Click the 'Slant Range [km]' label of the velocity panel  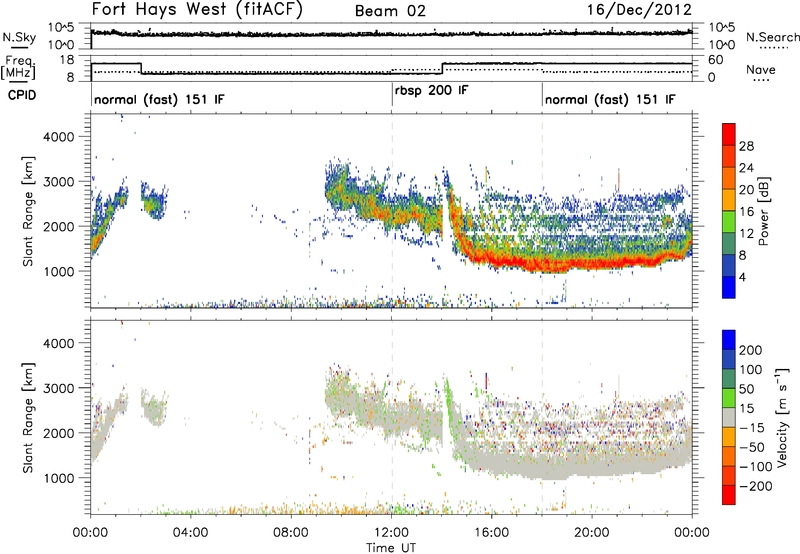click(x=28, y=417)
